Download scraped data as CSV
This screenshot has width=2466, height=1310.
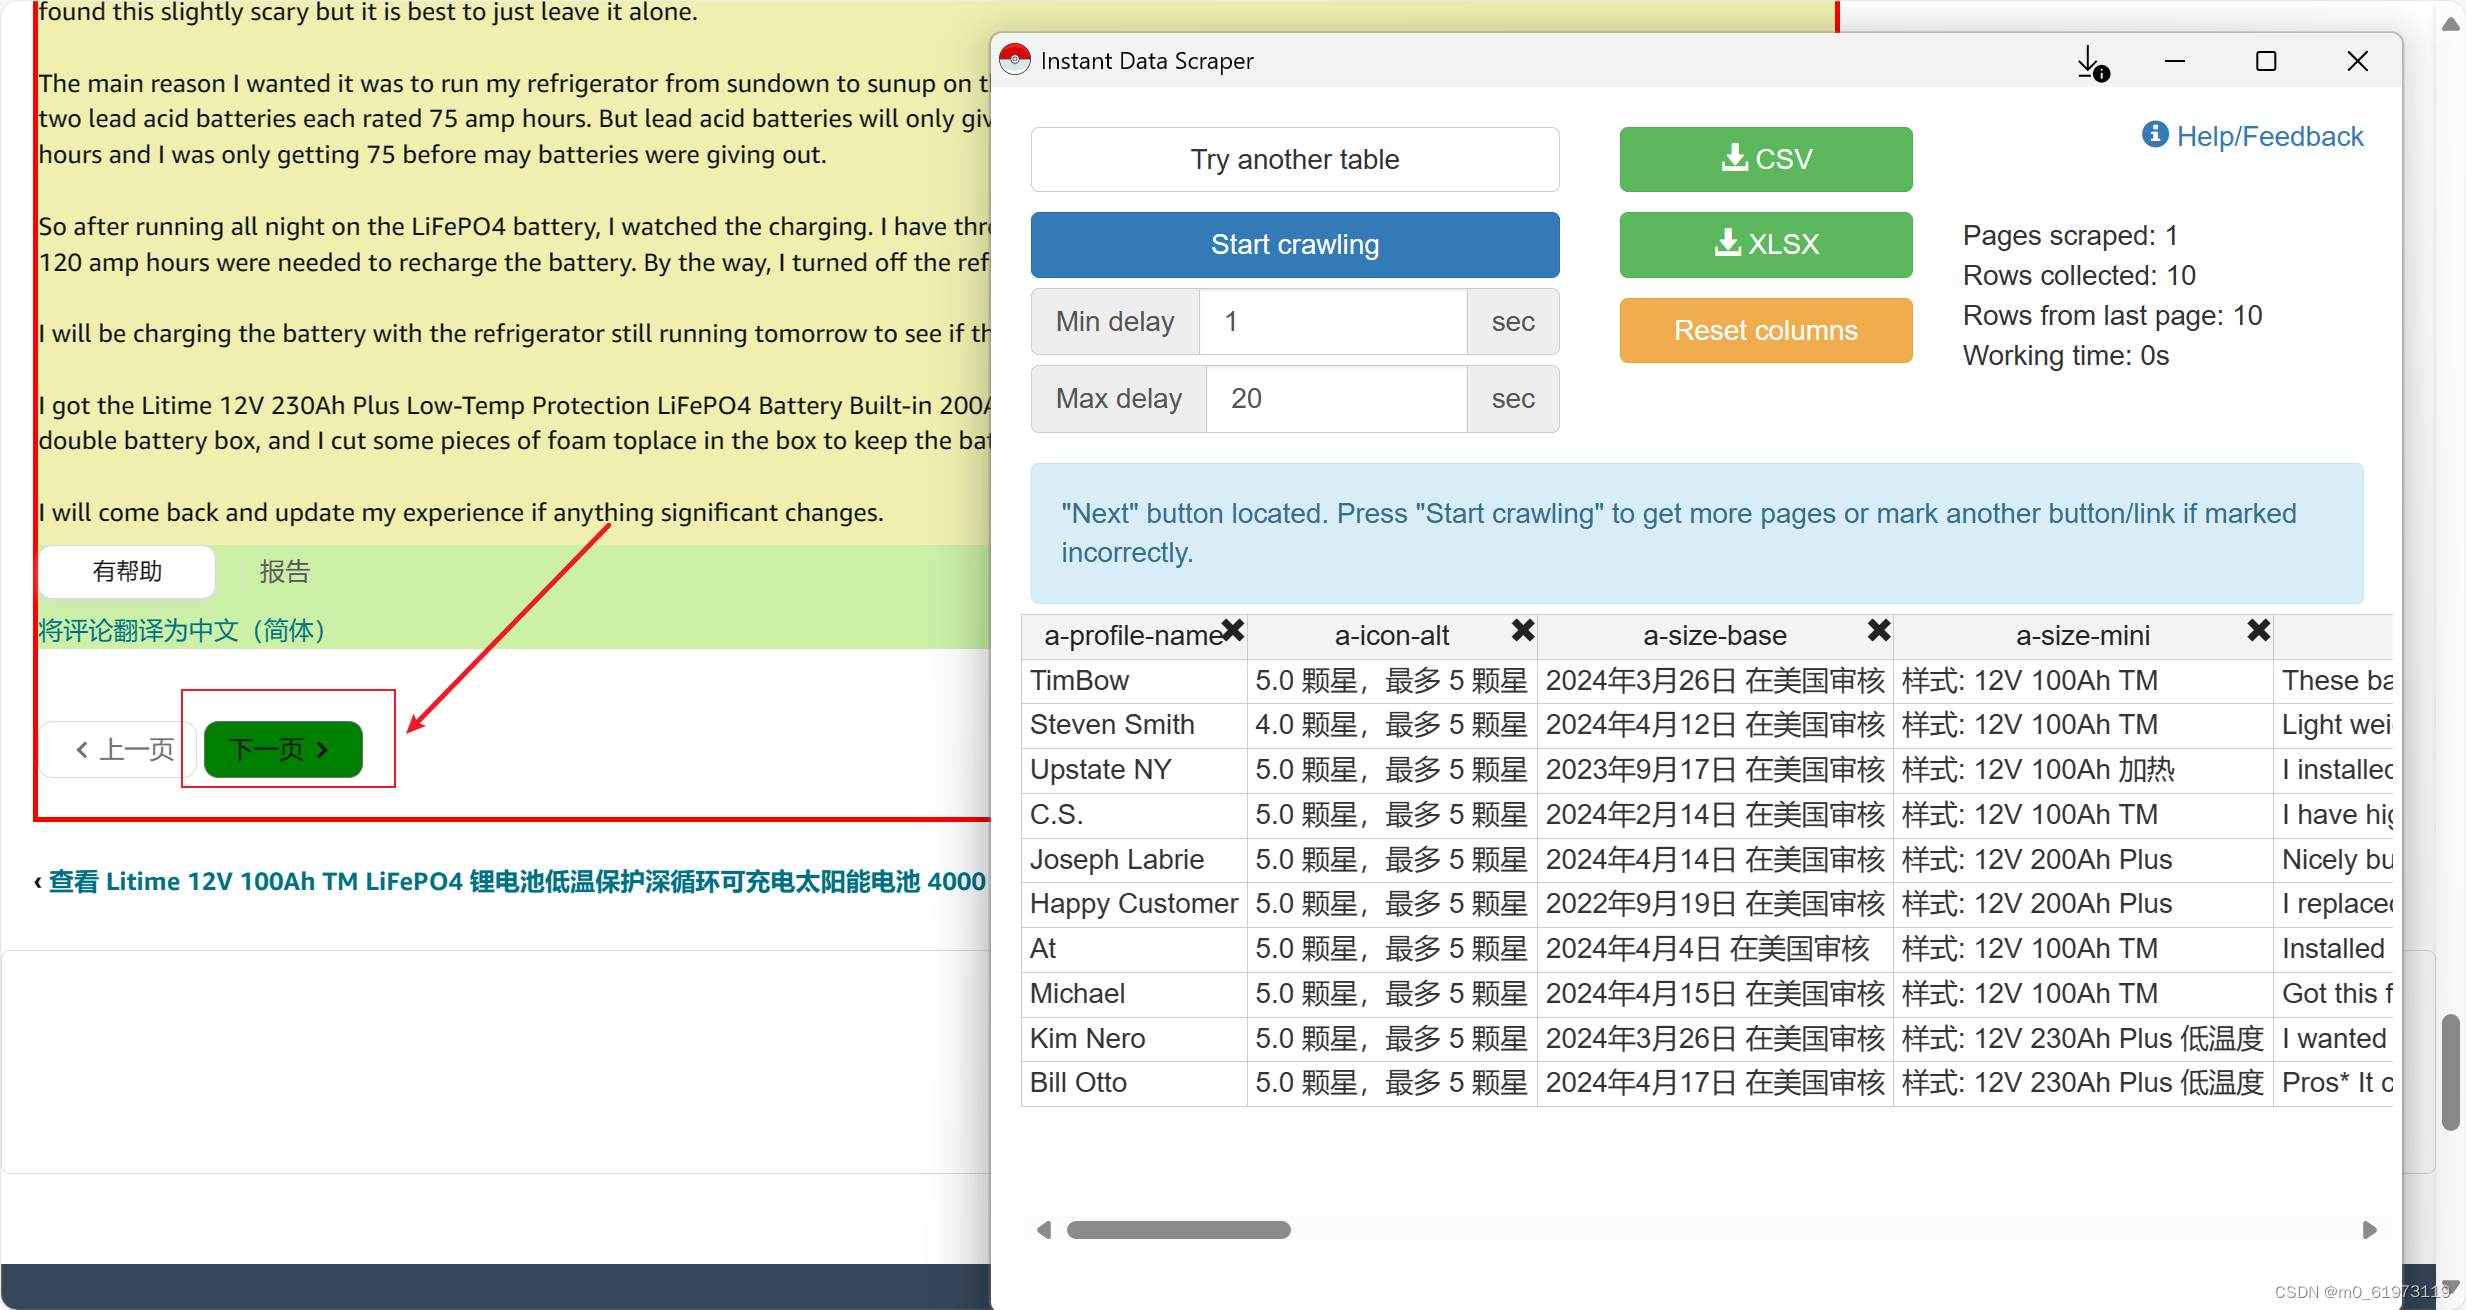(1765, 159)
